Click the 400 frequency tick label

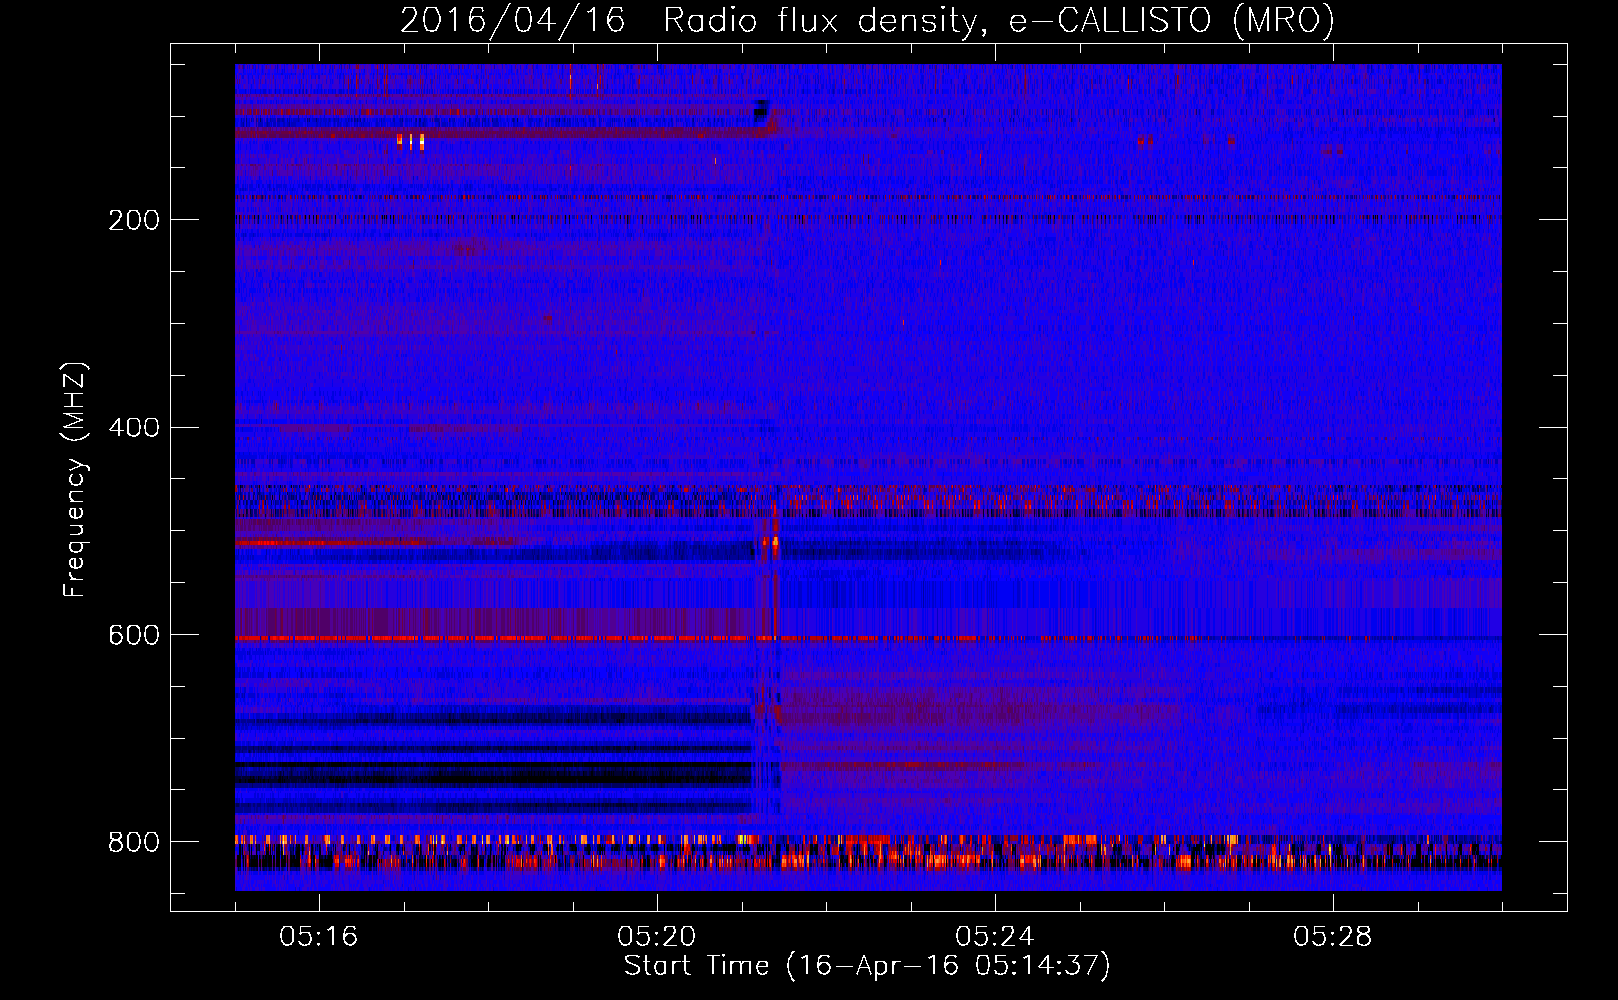tap(134, 428)
